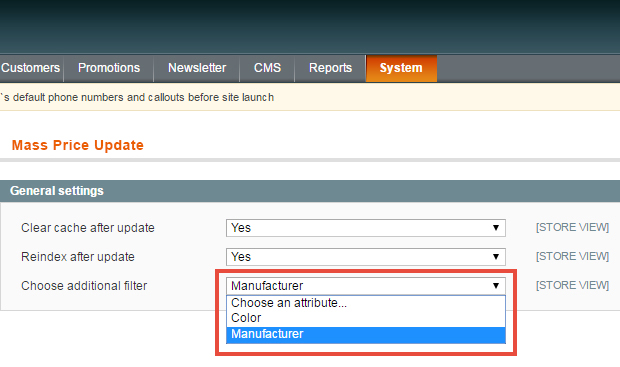This screenshot has width=620, height=367.
Task: Click the 'Reindex after update' label
Action: pyautogui.click(x=78, y=257)
